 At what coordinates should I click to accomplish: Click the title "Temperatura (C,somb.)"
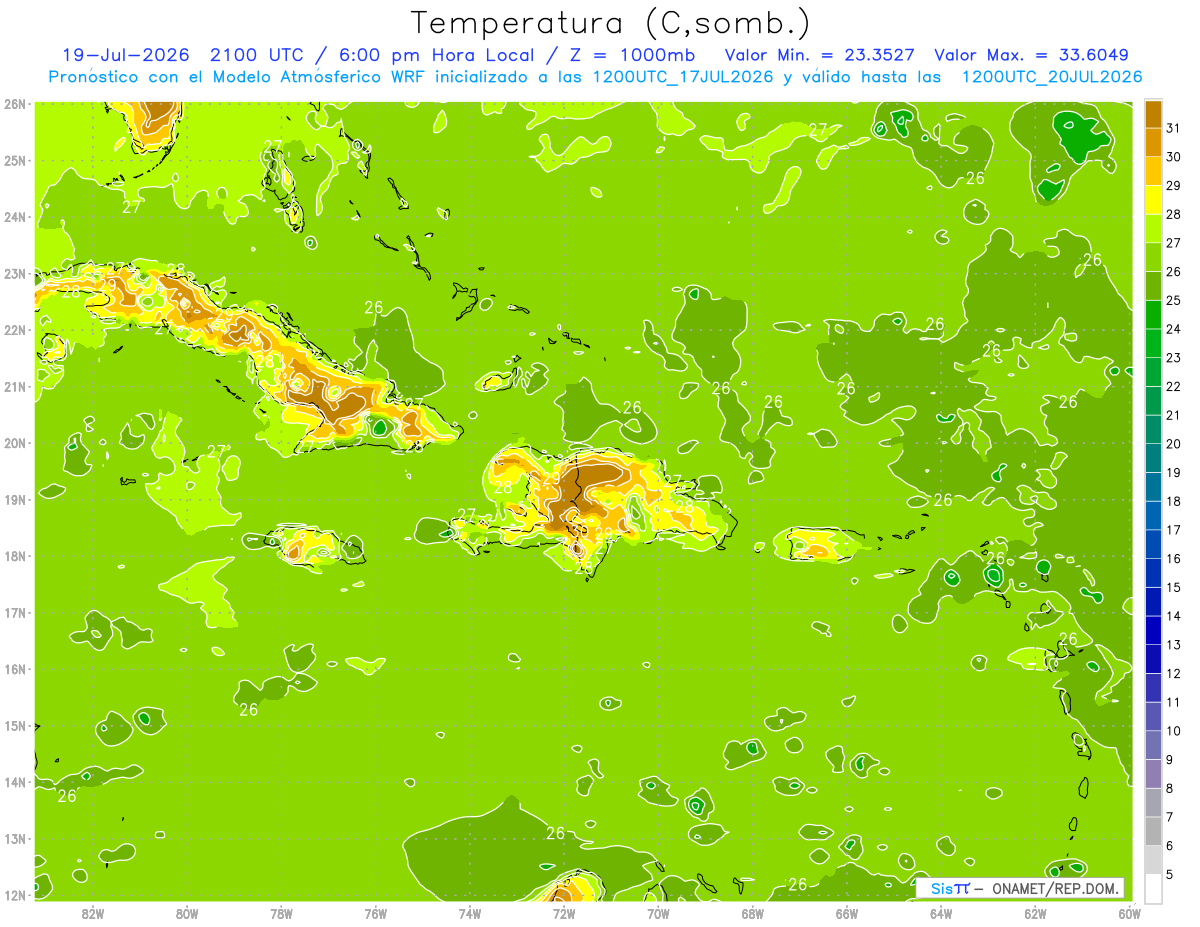[611, 23]
